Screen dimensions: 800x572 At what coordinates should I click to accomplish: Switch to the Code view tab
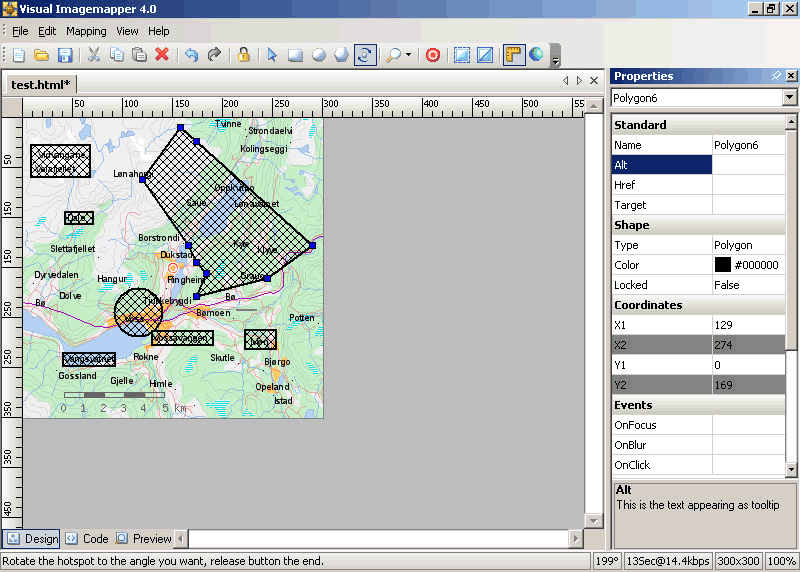pos(87,539)
